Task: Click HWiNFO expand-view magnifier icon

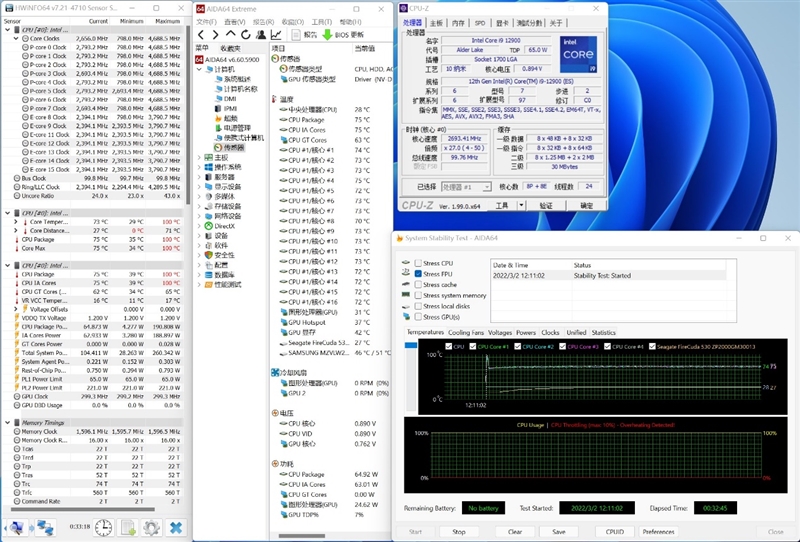Action: (17, 528)
